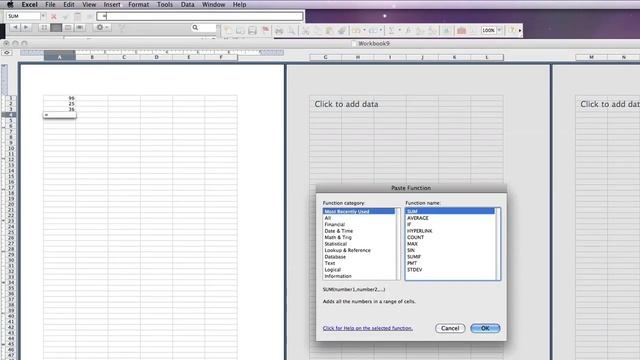The height and width of the screenshot is (360, 640).
Task: Open the Insert menu
Action: click(x=112, y=4)
